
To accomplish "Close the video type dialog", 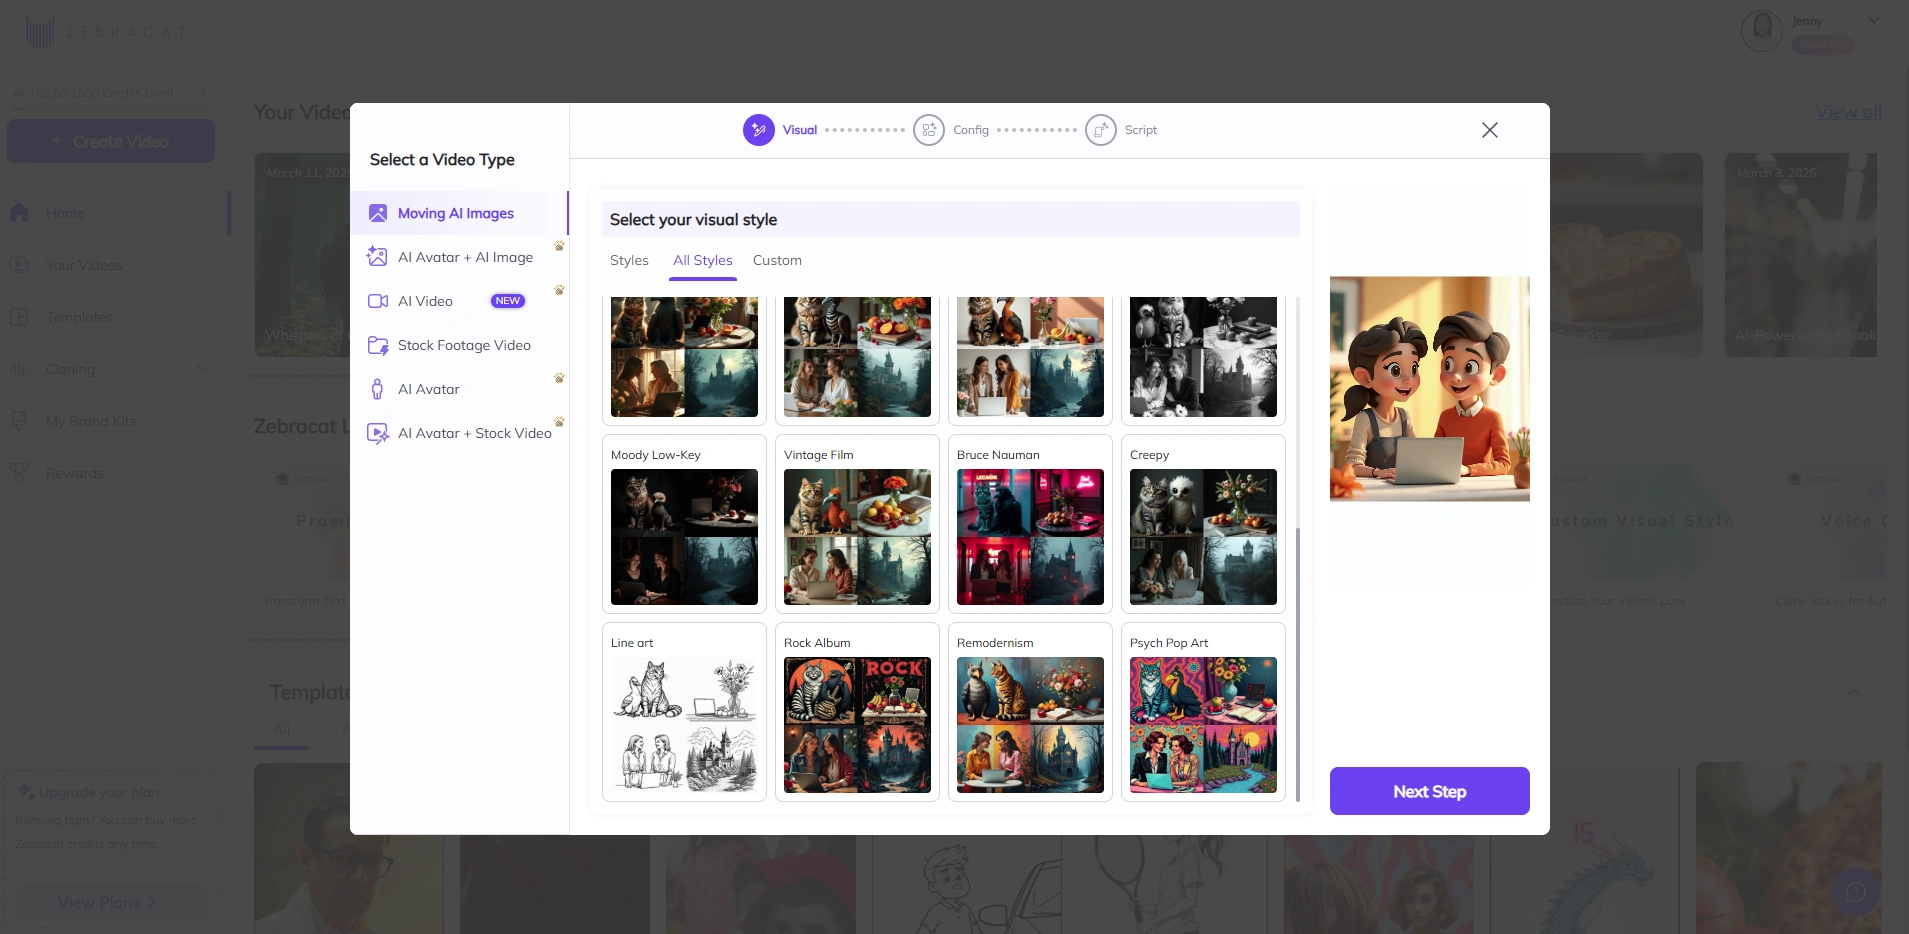I will pyautogui.click(x=1490, y=130).
